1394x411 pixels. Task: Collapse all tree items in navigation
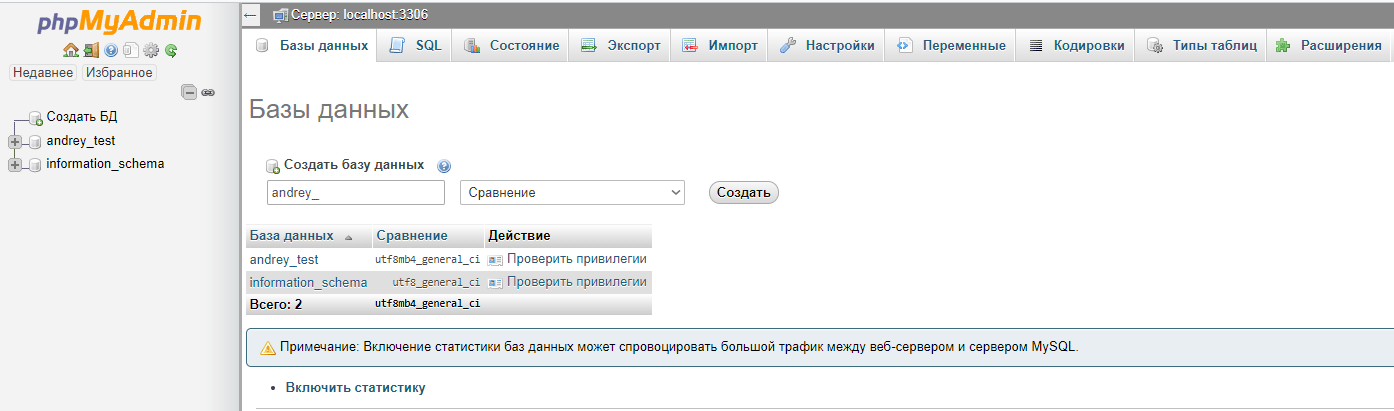point(189,92)
